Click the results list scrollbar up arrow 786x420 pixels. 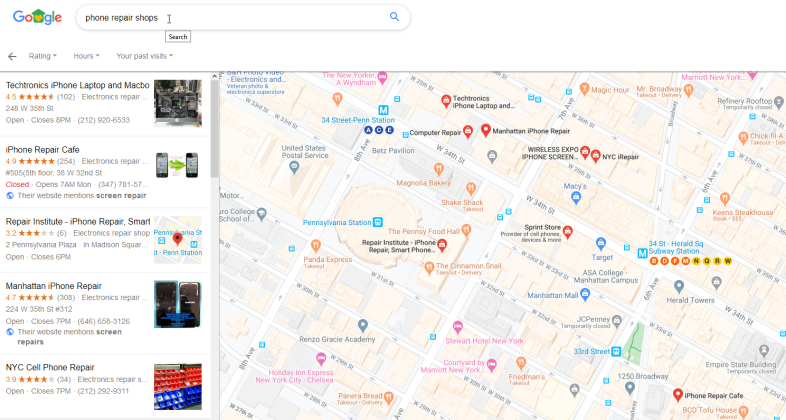[x=215, y=76]
